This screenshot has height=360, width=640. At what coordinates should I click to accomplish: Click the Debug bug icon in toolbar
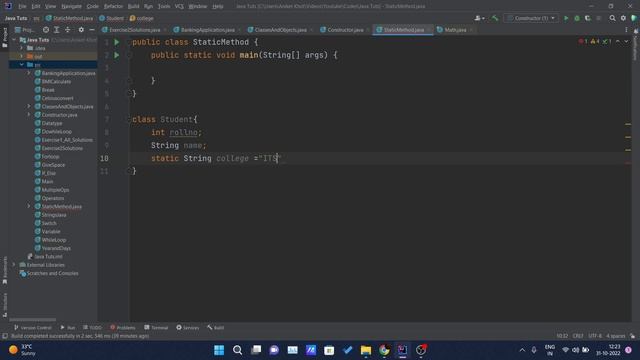[577, 18]
